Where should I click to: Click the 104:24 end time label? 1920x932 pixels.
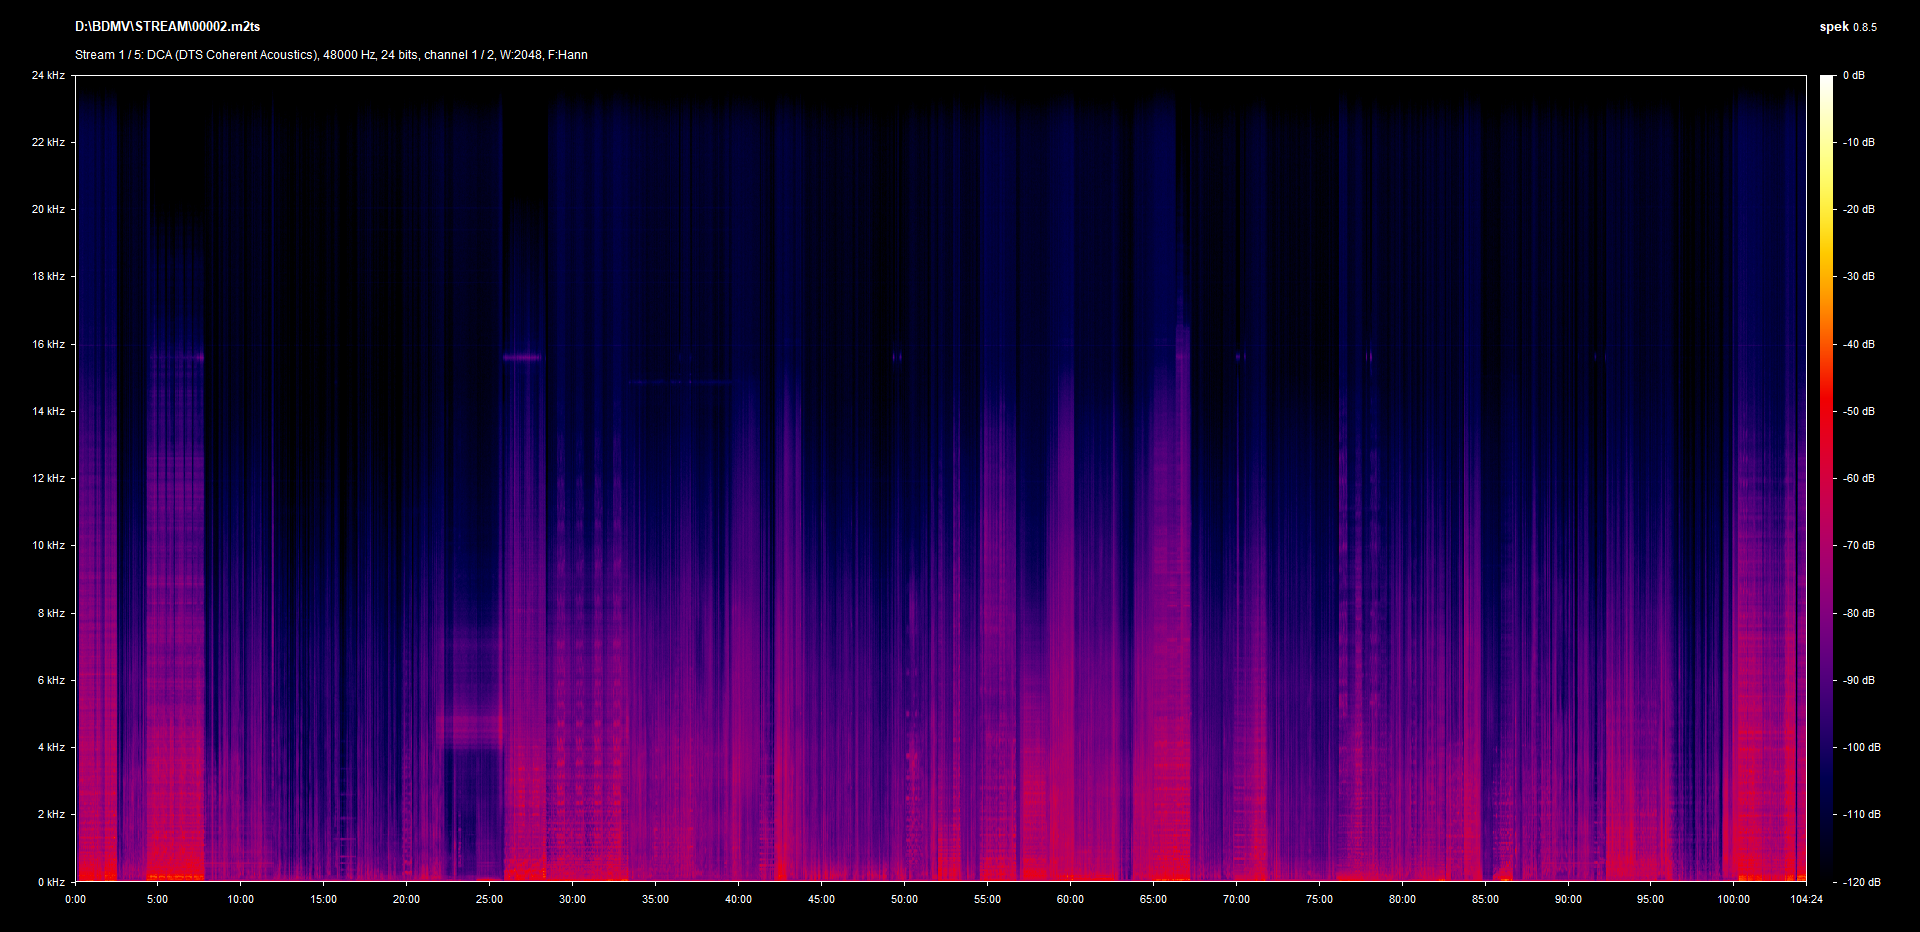point(1806,899)
